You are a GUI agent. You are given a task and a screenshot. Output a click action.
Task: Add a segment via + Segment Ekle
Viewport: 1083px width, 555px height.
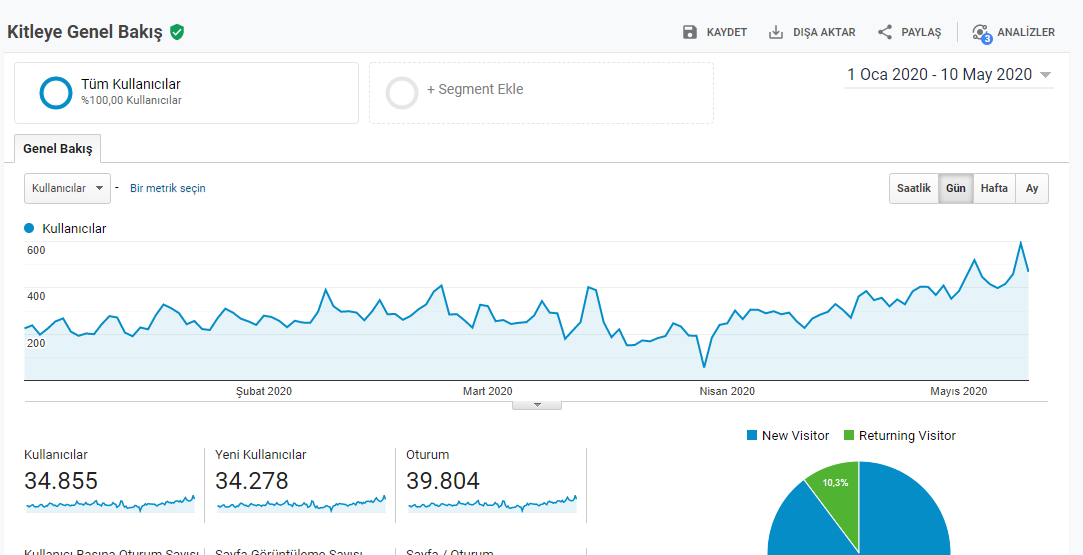coord(475,89)
